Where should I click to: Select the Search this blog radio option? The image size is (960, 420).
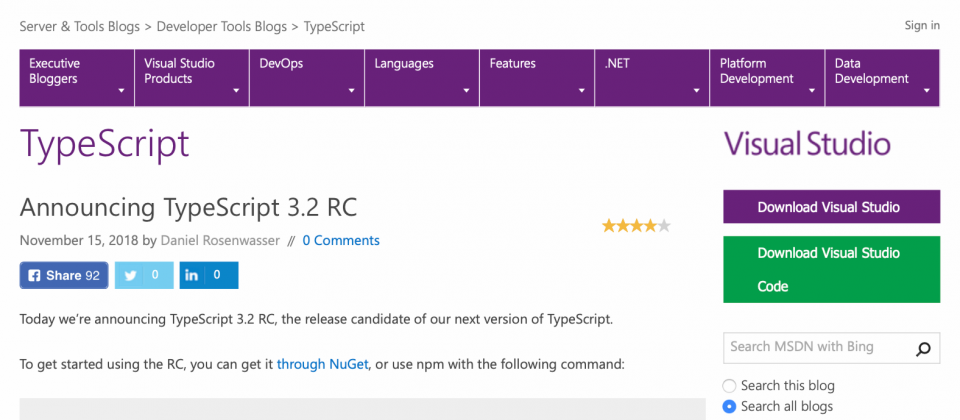pos(729,386)
